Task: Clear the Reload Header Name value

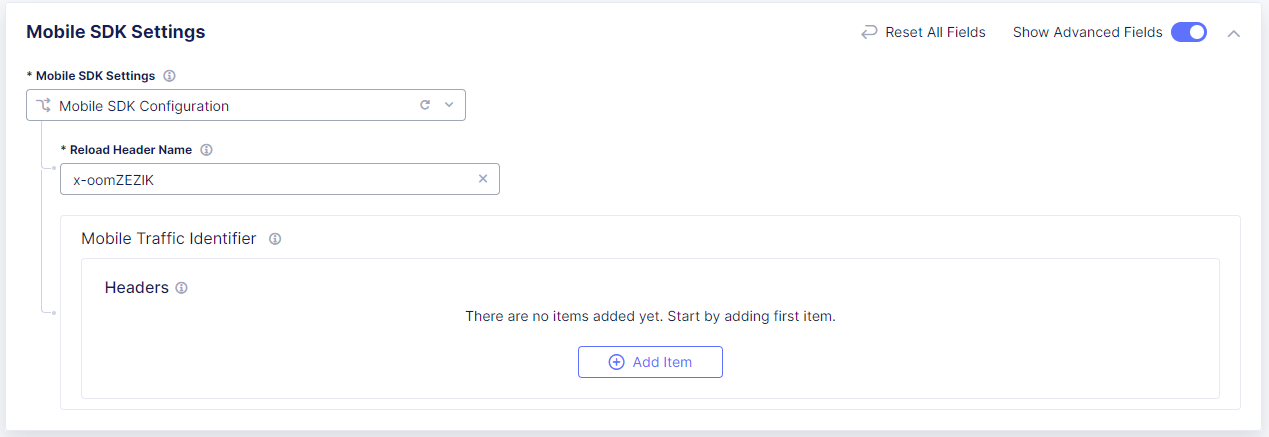Action: coord(483,179)
